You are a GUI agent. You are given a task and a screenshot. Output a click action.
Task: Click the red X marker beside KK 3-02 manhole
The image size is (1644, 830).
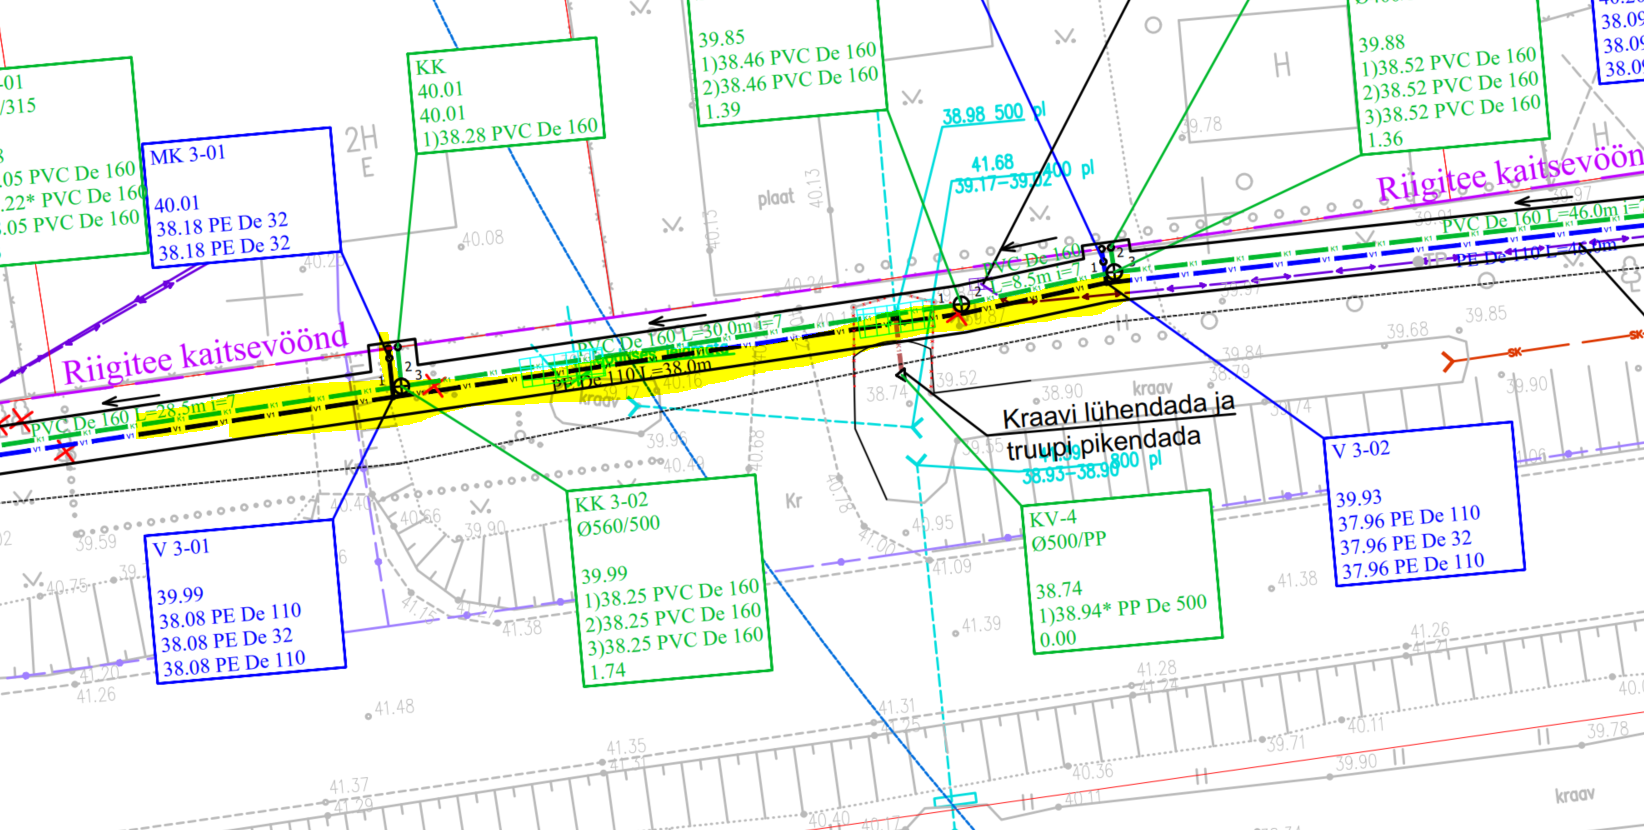point(435,388)
